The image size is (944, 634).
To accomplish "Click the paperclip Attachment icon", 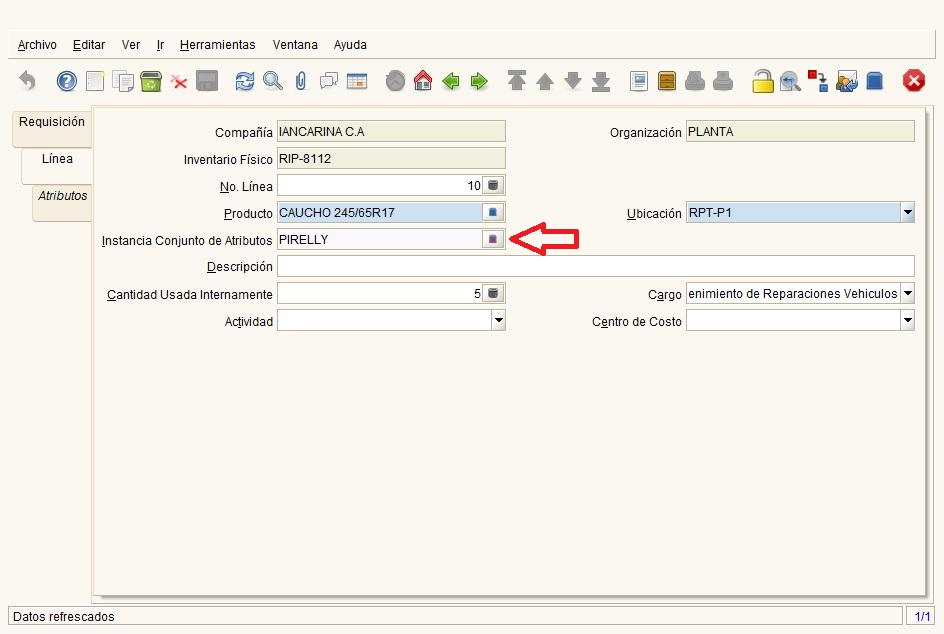I will (x=301, y=81).
